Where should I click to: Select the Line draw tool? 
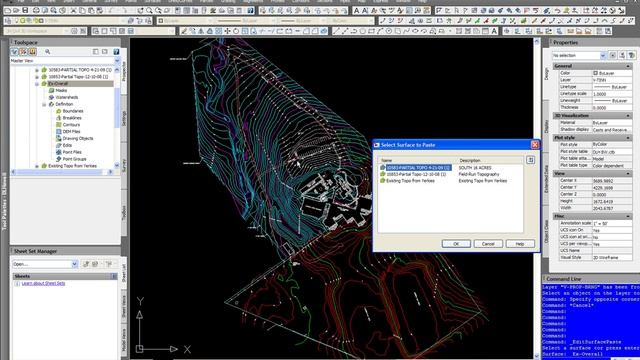(336, 31)
